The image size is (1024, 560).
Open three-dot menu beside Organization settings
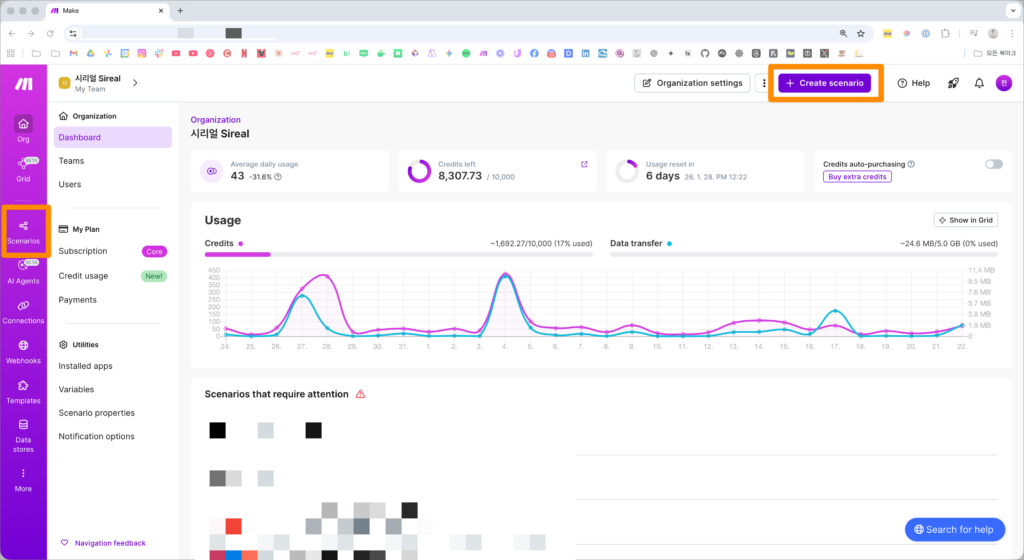765,83
